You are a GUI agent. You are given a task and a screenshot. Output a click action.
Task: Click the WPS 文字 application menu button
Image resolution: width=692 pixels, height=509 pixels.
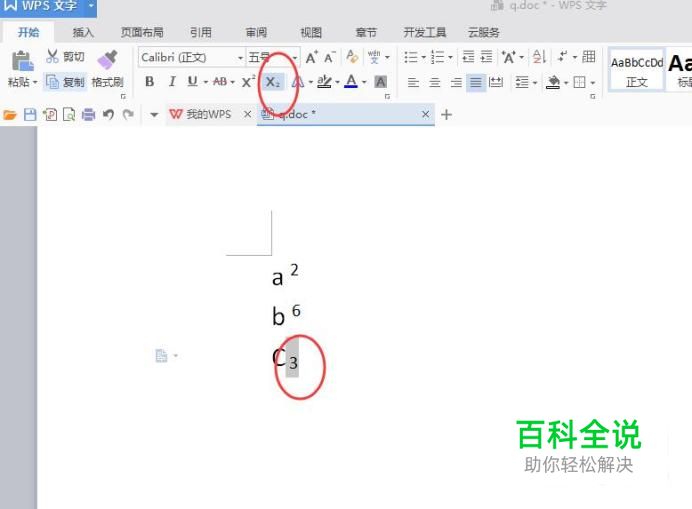point(48,7)
